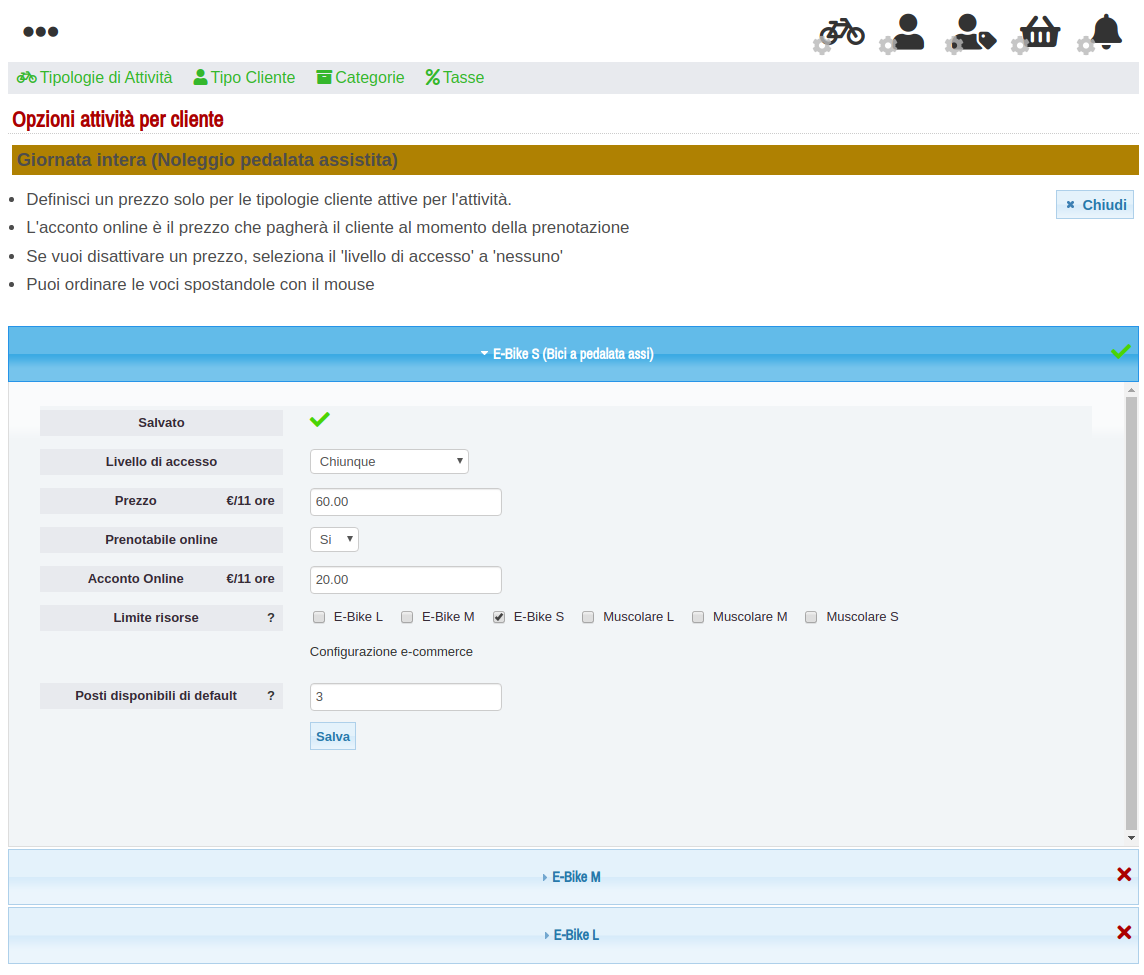Image resolution: width=1144 pixels, height=975 pixels.
Task: Open bicycle activity settings icon
Action: coord(840,32)
